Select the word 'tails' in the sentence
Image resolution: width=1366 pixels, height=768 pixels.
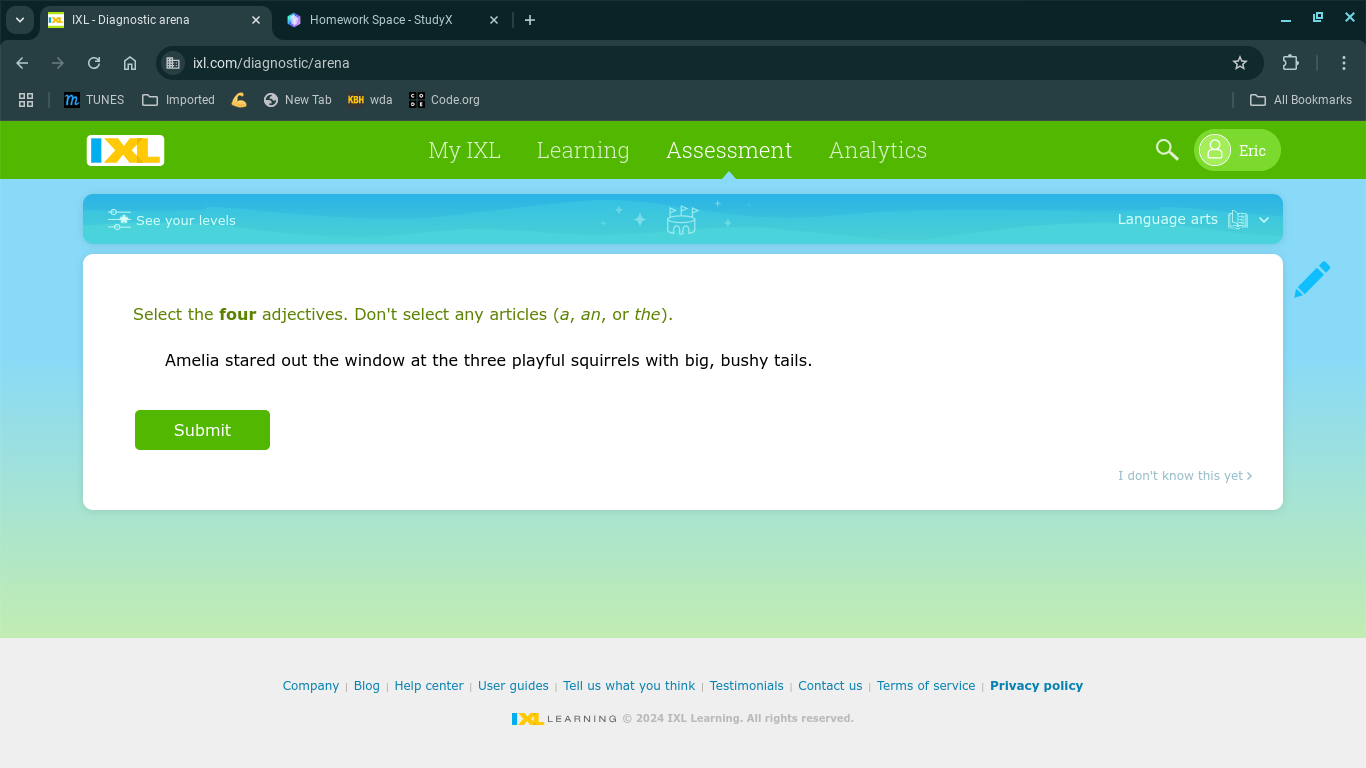(790, 361)
